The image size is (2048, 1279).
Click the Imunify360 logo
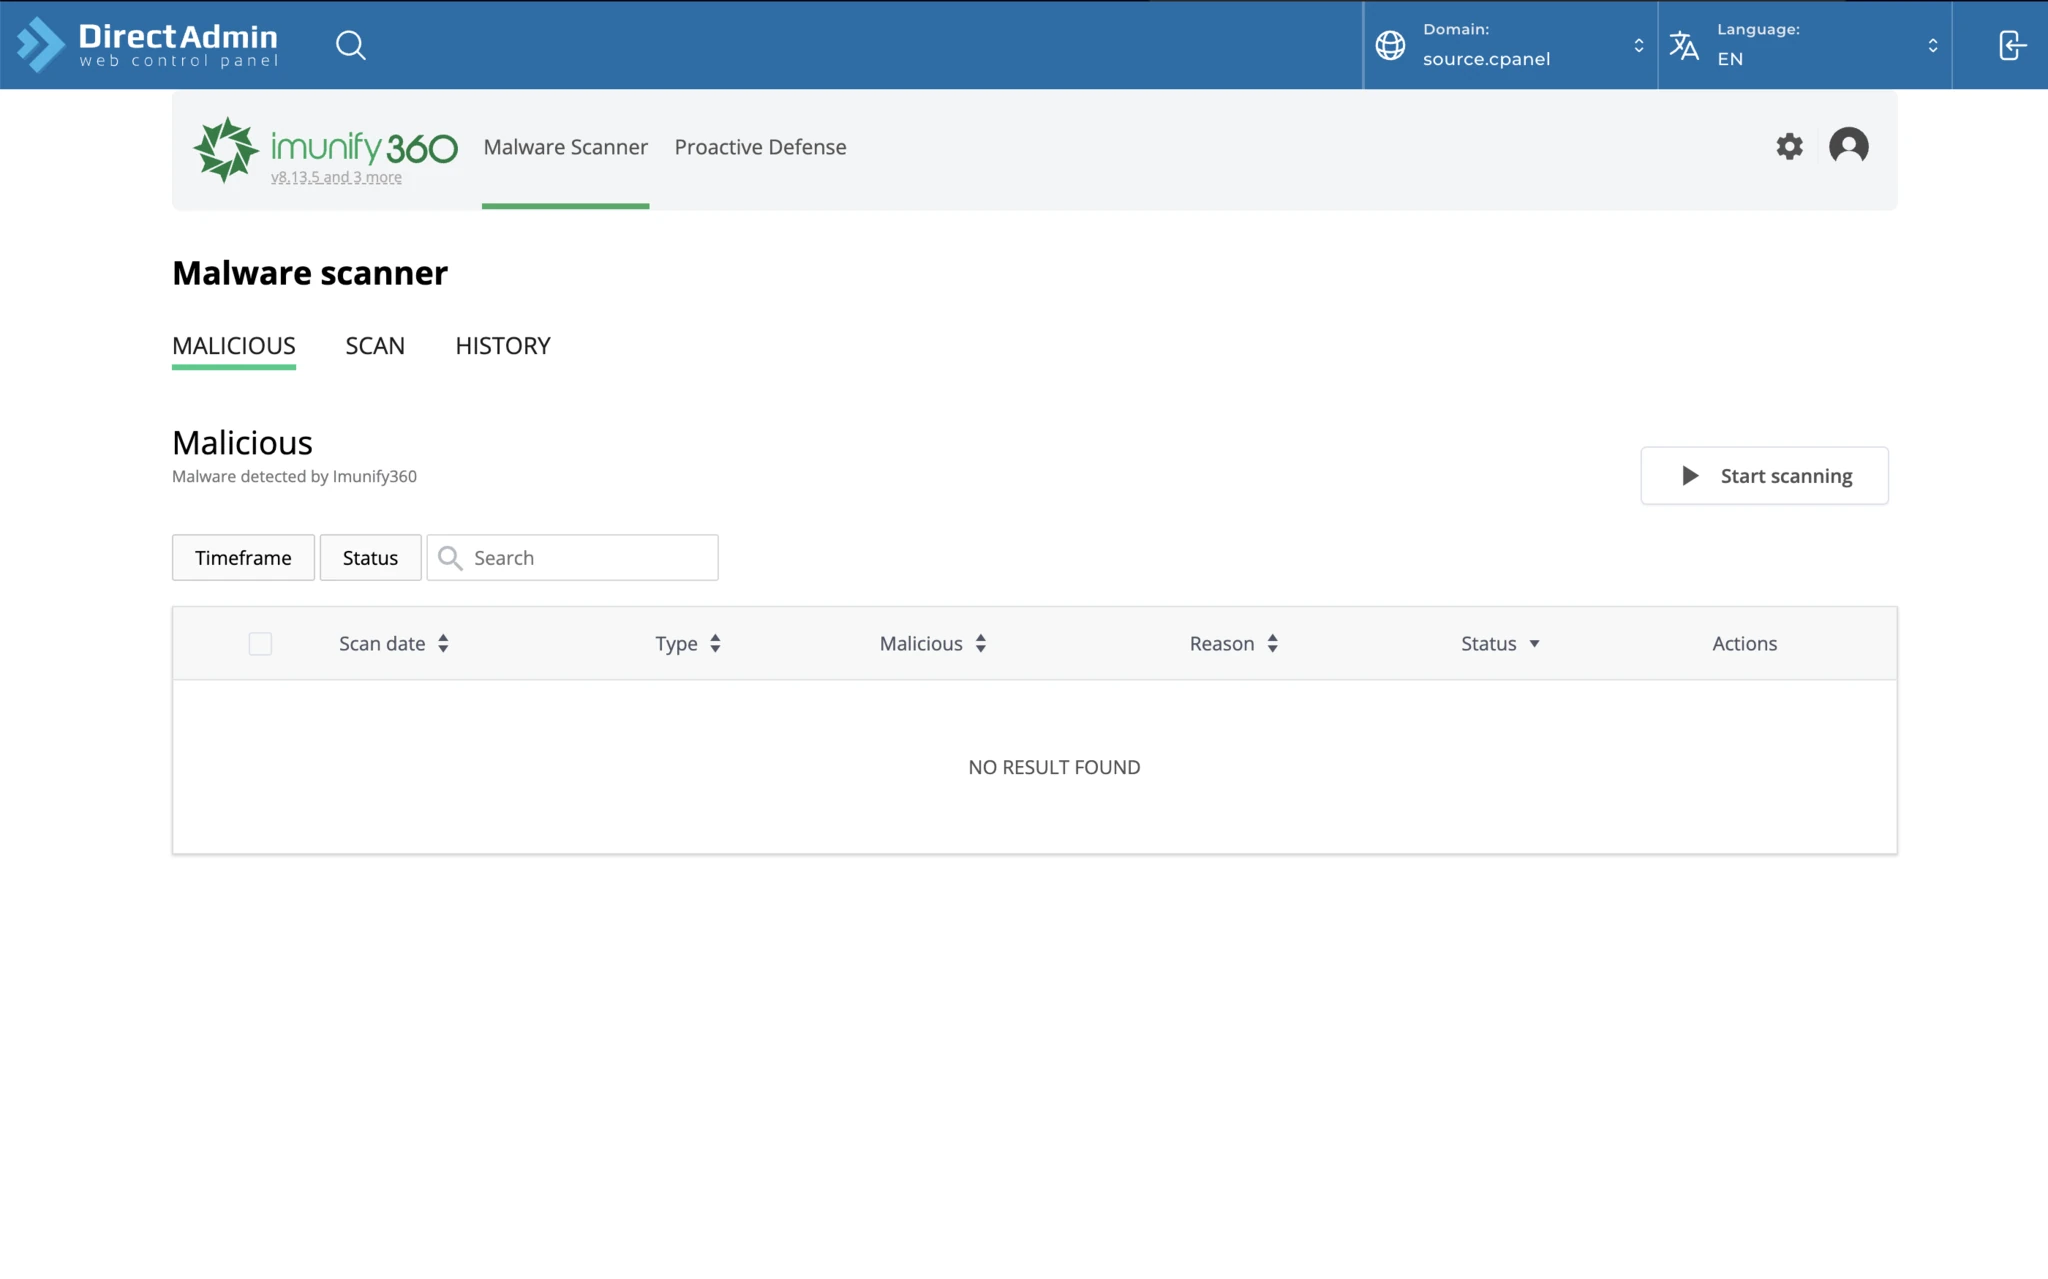pos(326,150)
